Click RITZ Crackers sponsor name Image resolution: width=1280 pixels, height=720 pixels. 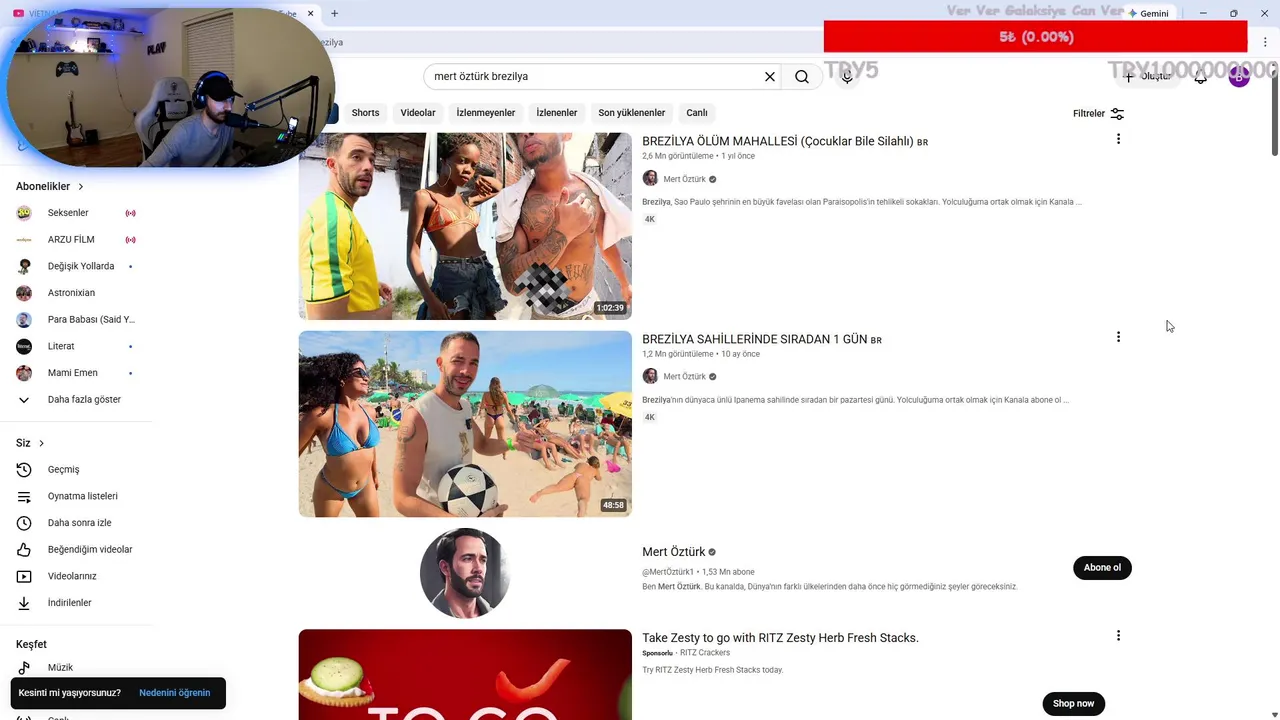click(705, 653)
